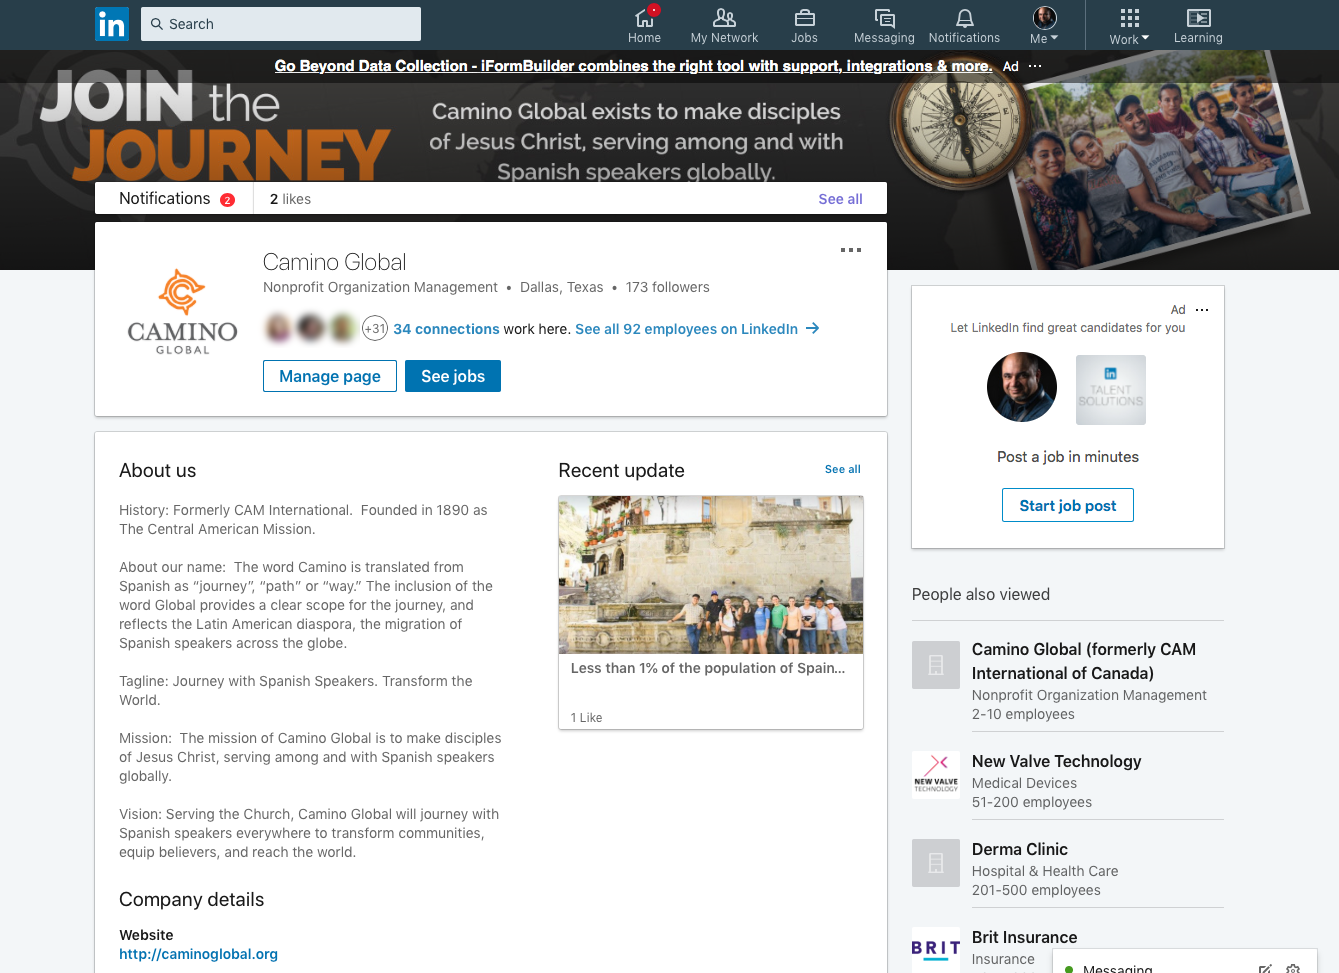Open the Learning icon
This screenshot has height=973, width=1339.
1198,17
